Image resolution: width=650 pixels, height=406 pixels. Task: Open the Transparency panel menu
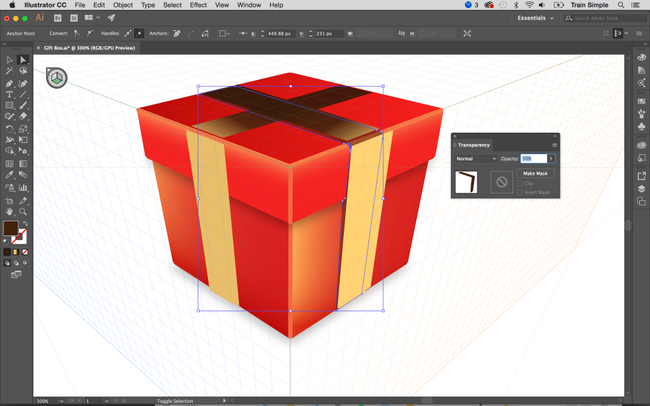click(554, 145)
